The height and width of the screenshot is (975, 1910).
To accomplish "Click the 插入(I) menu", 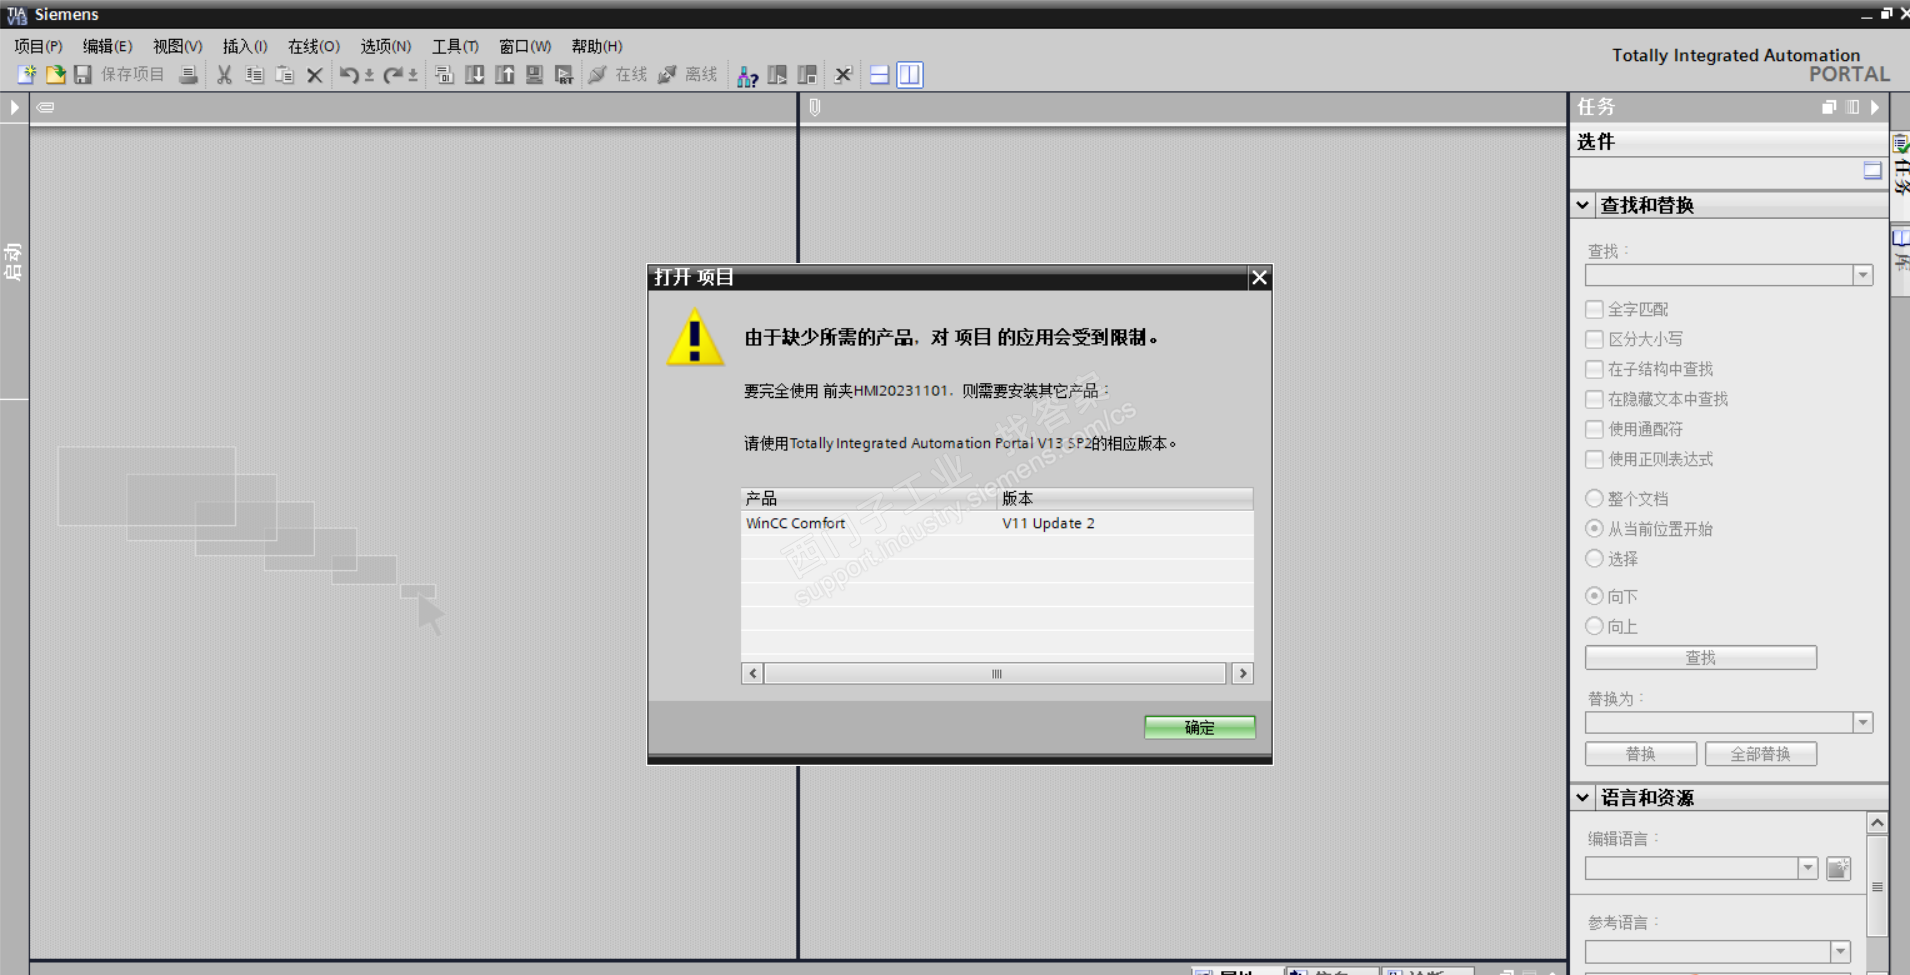I will click(245, 46).
